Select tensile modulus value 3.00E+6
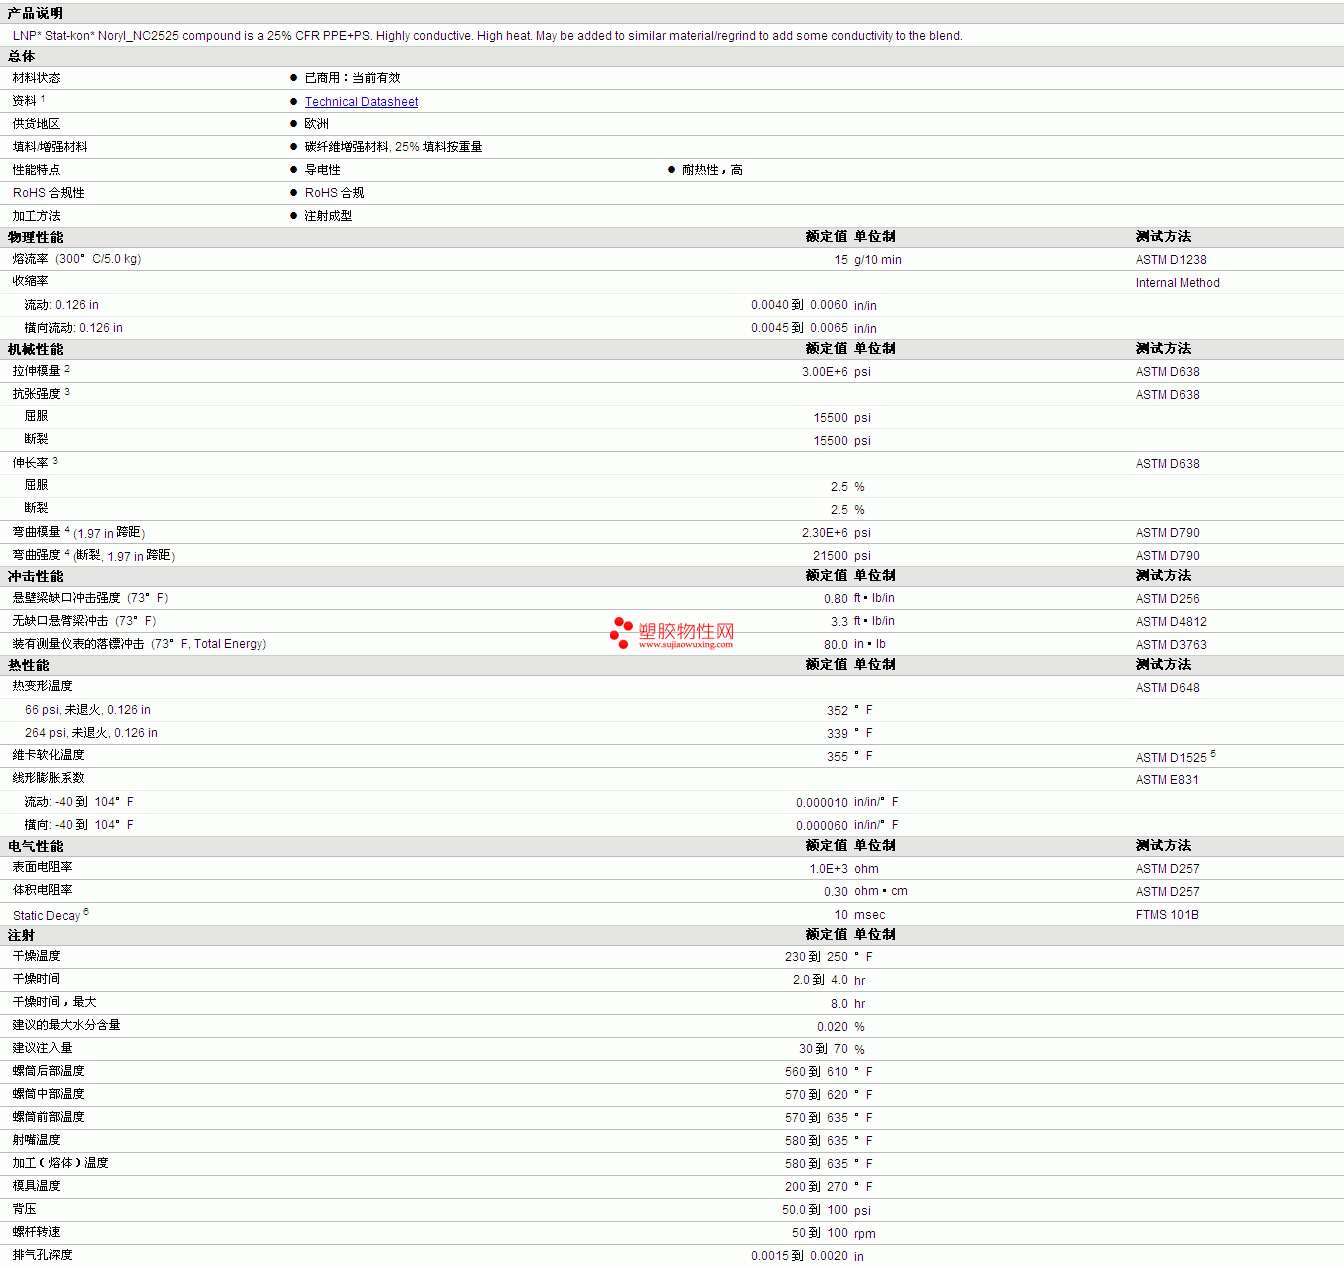The height and width of the screenshot is (1267, 1344). (825, 372)
